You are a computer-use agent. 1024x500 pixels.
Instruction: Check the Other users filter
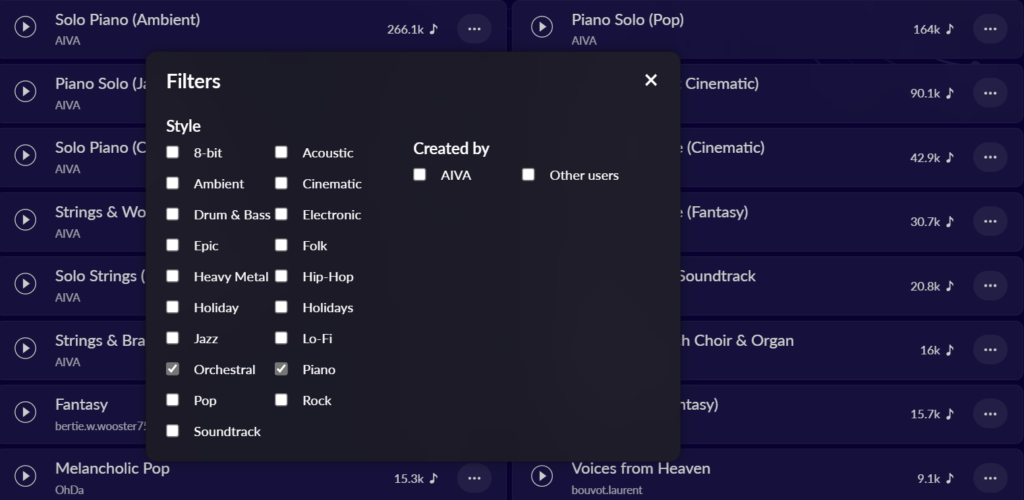pos(528,175)
